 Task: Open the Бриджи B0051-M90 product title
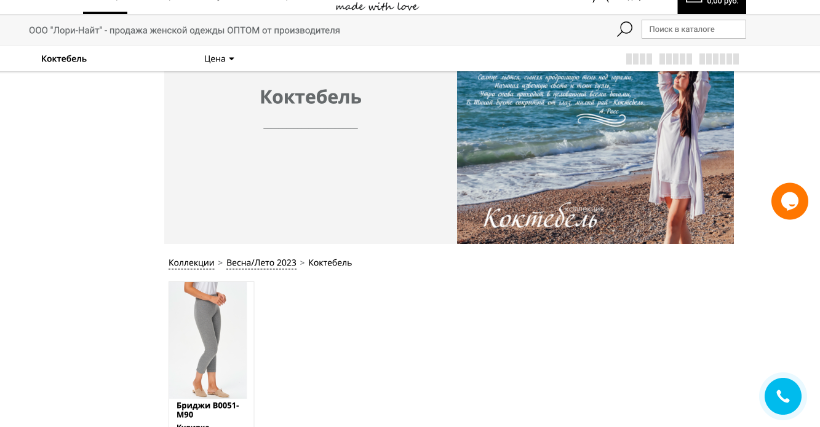(x=208, y=409)
